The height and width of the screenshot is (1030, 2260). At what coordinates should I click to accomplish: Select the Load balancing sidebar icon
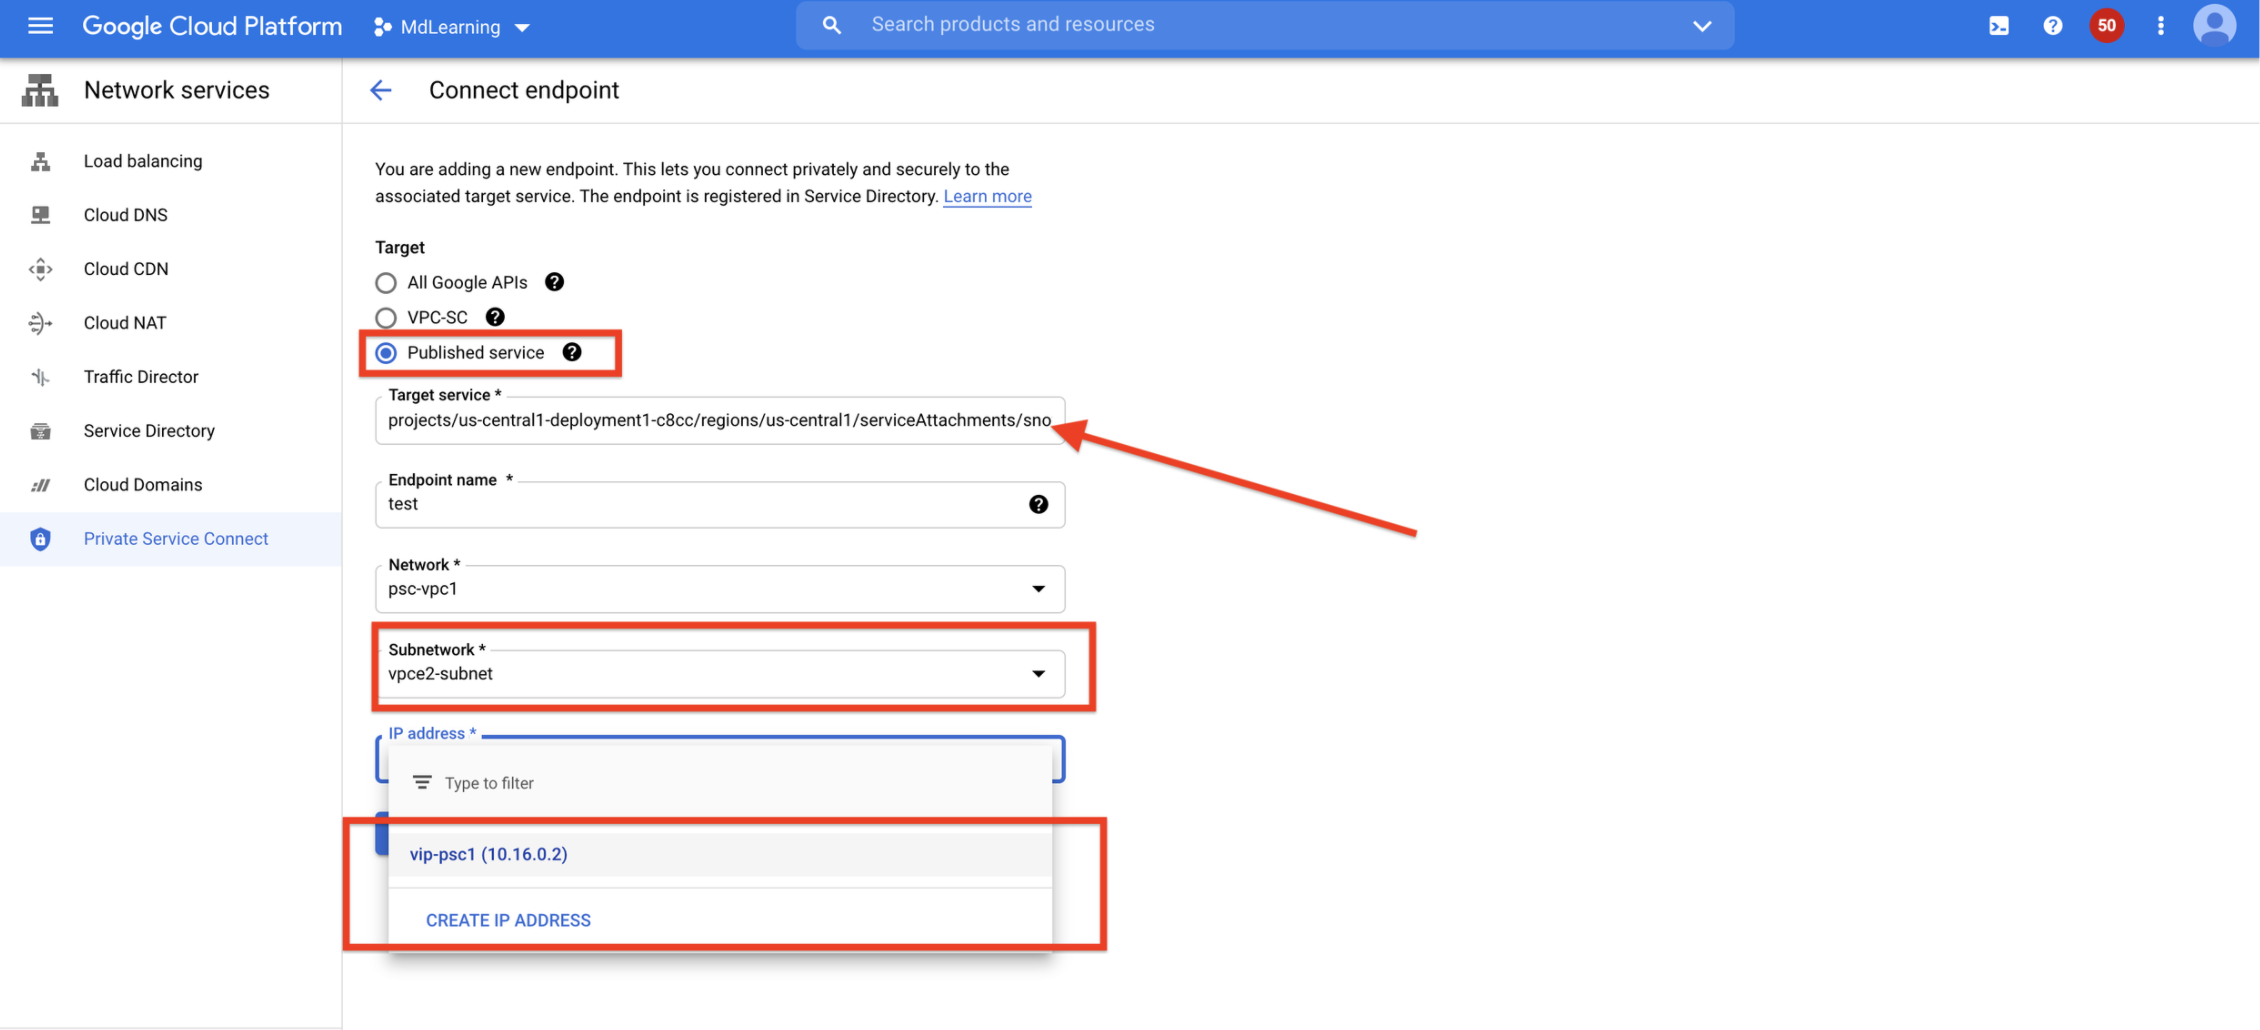click(40, 161)
